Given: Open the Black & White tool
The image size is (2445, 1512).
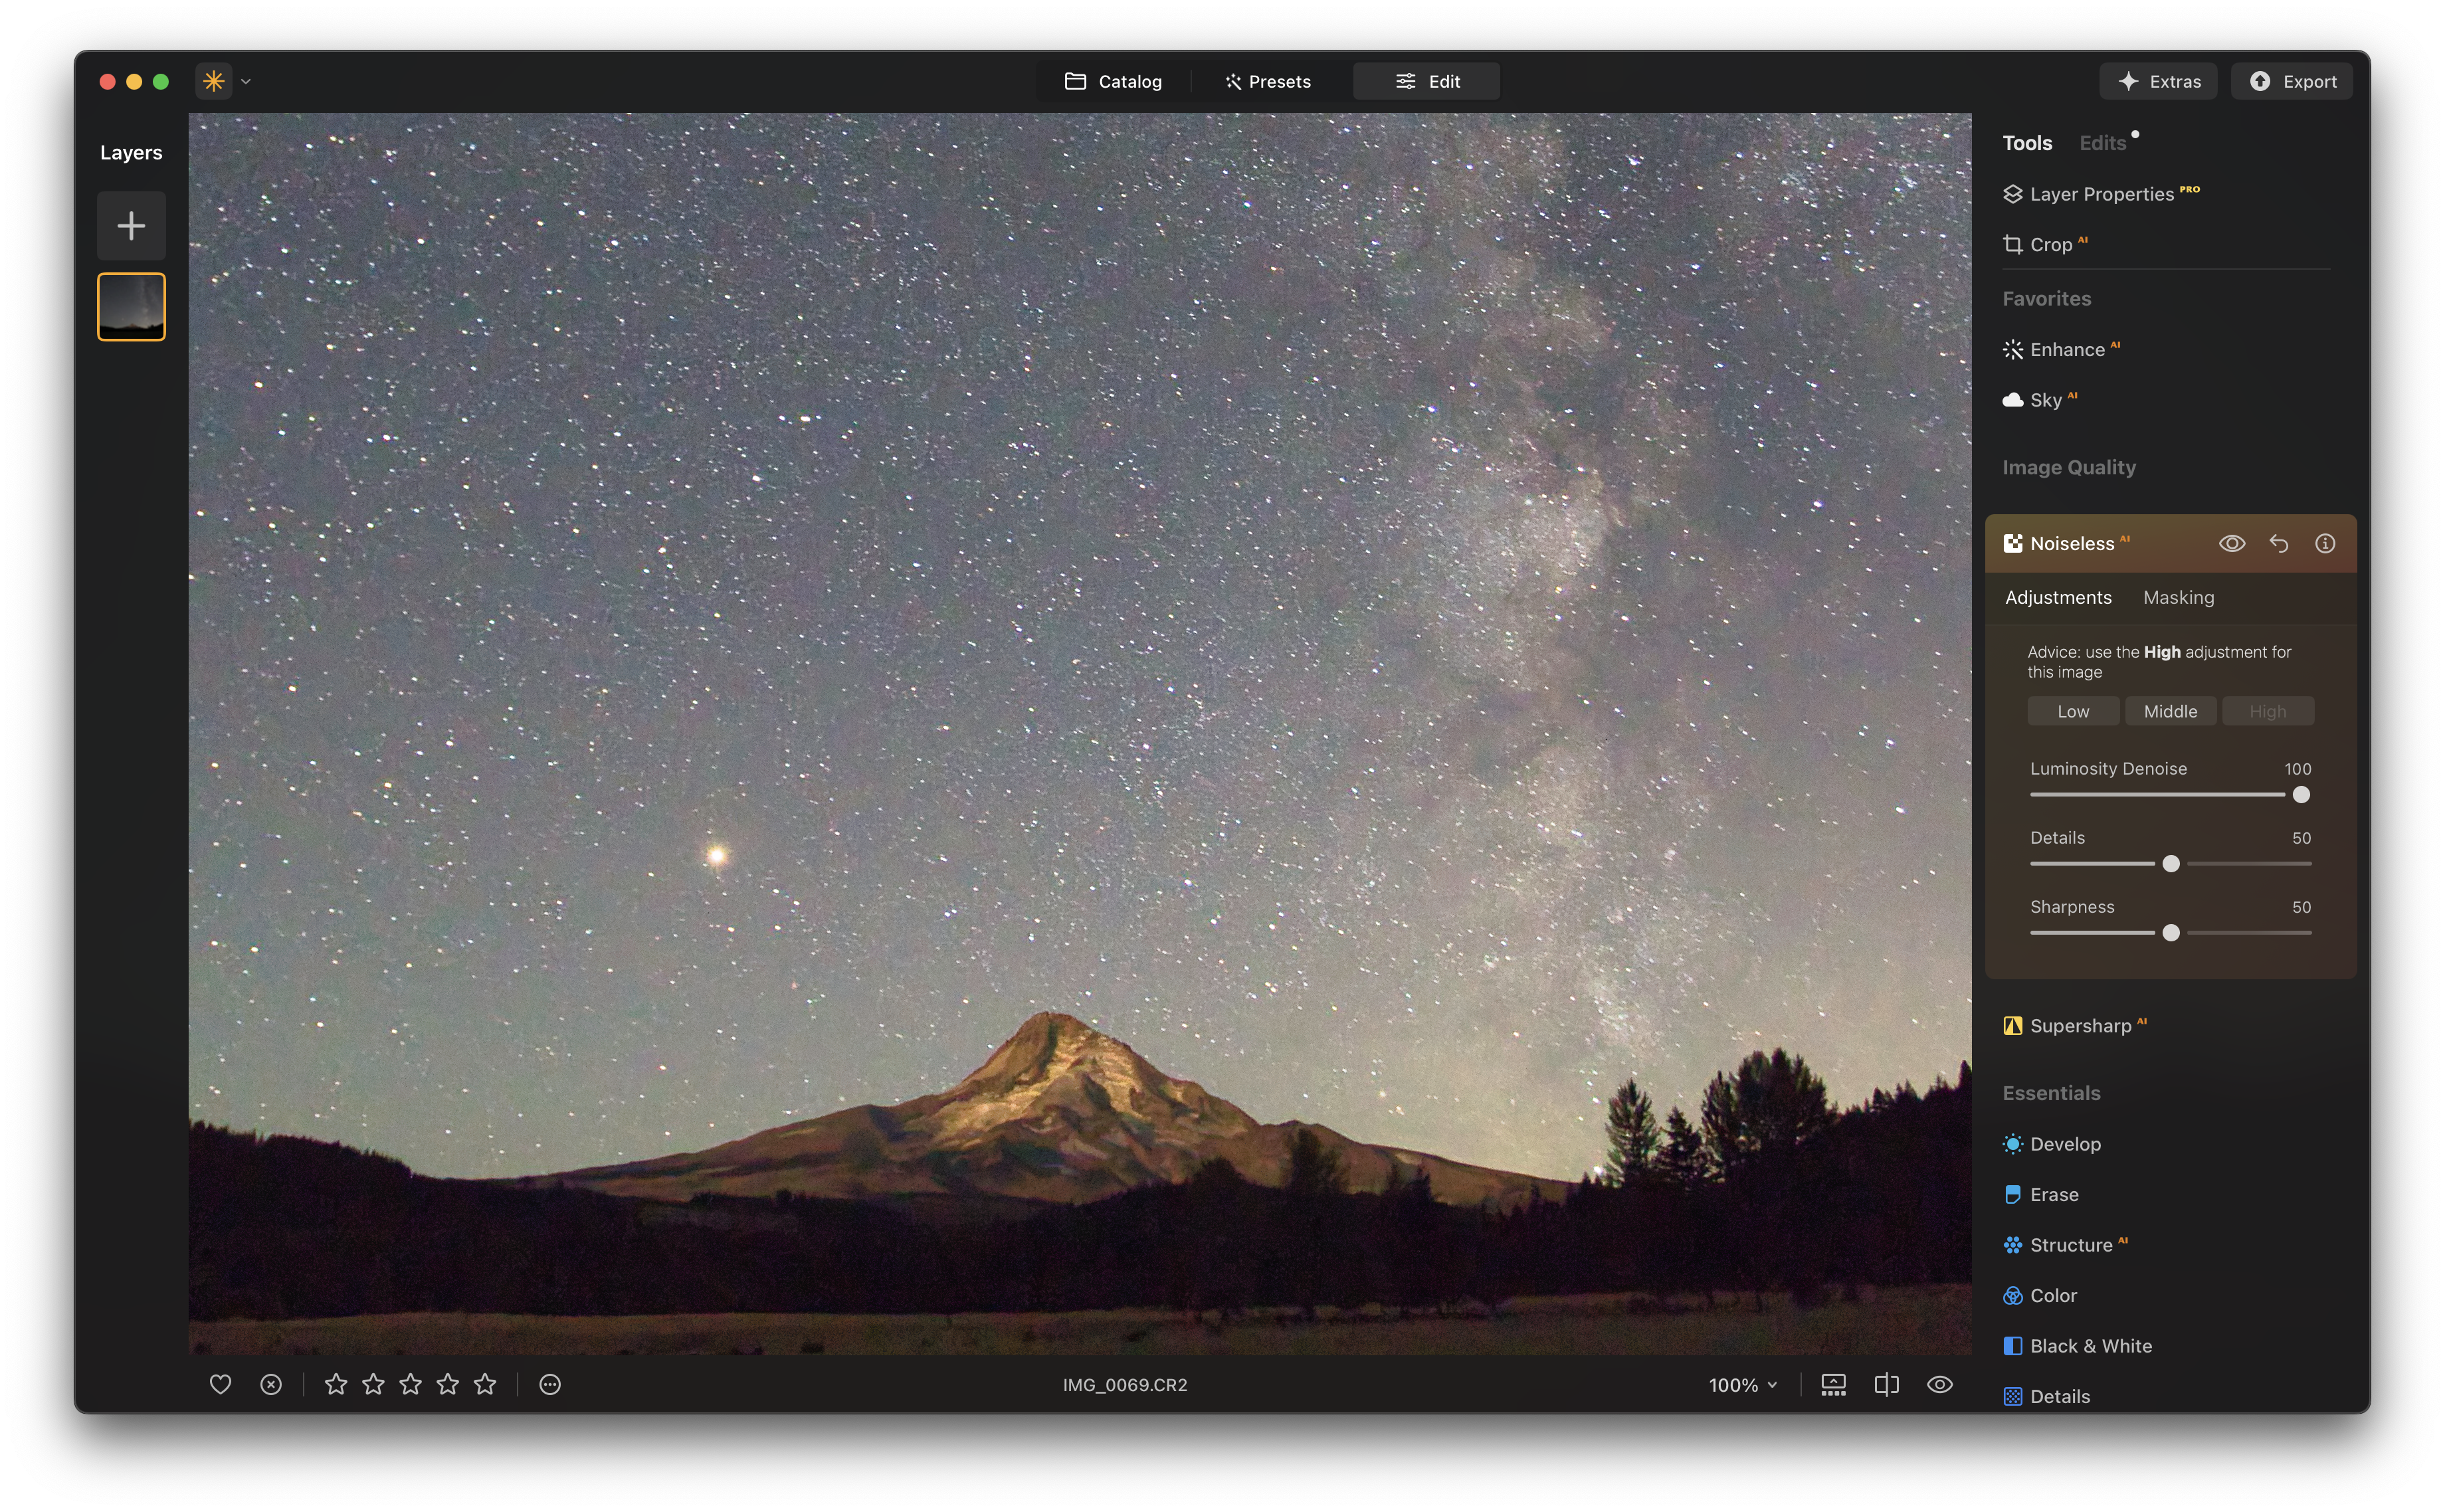Looking at the screenshot, I should tap(2091, 1345).
